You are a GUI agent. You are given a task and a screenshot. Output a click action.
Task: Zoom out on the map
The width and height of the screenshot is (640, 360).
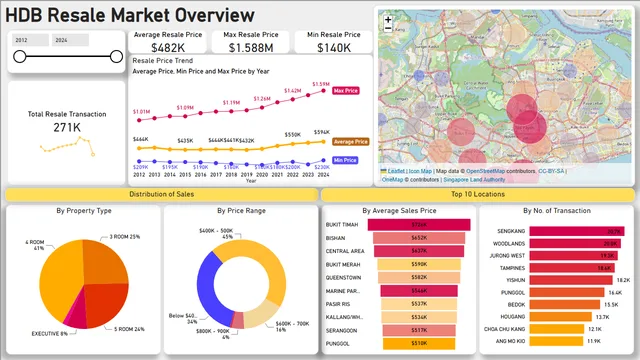point(388,28)
